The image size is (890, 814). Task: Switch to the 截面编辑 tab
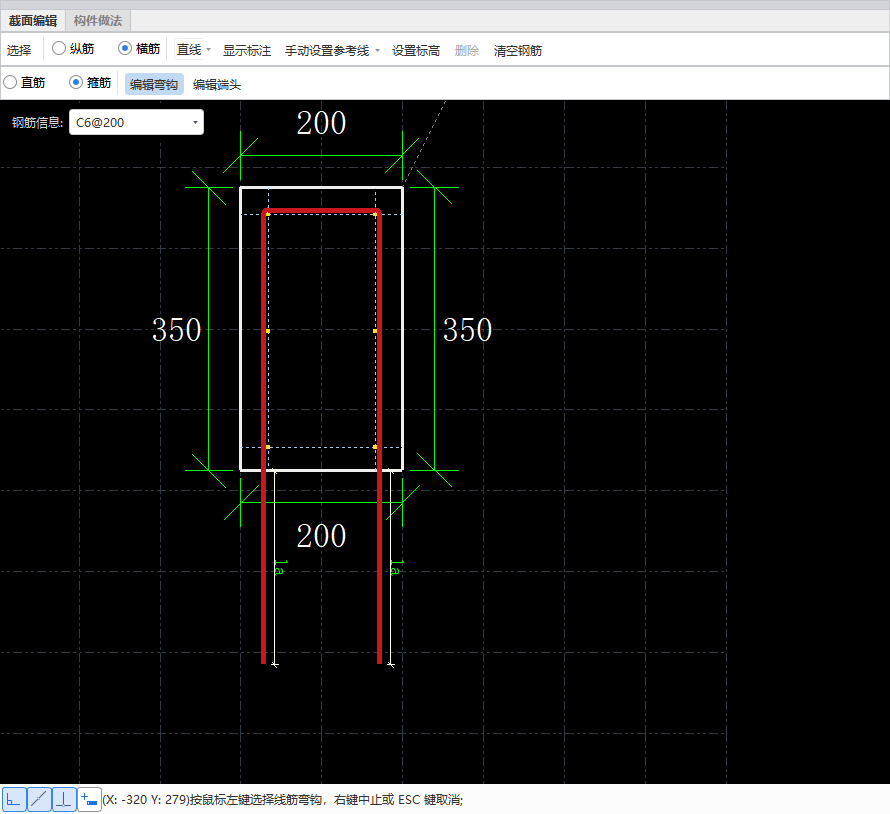[x=33, y=20]
